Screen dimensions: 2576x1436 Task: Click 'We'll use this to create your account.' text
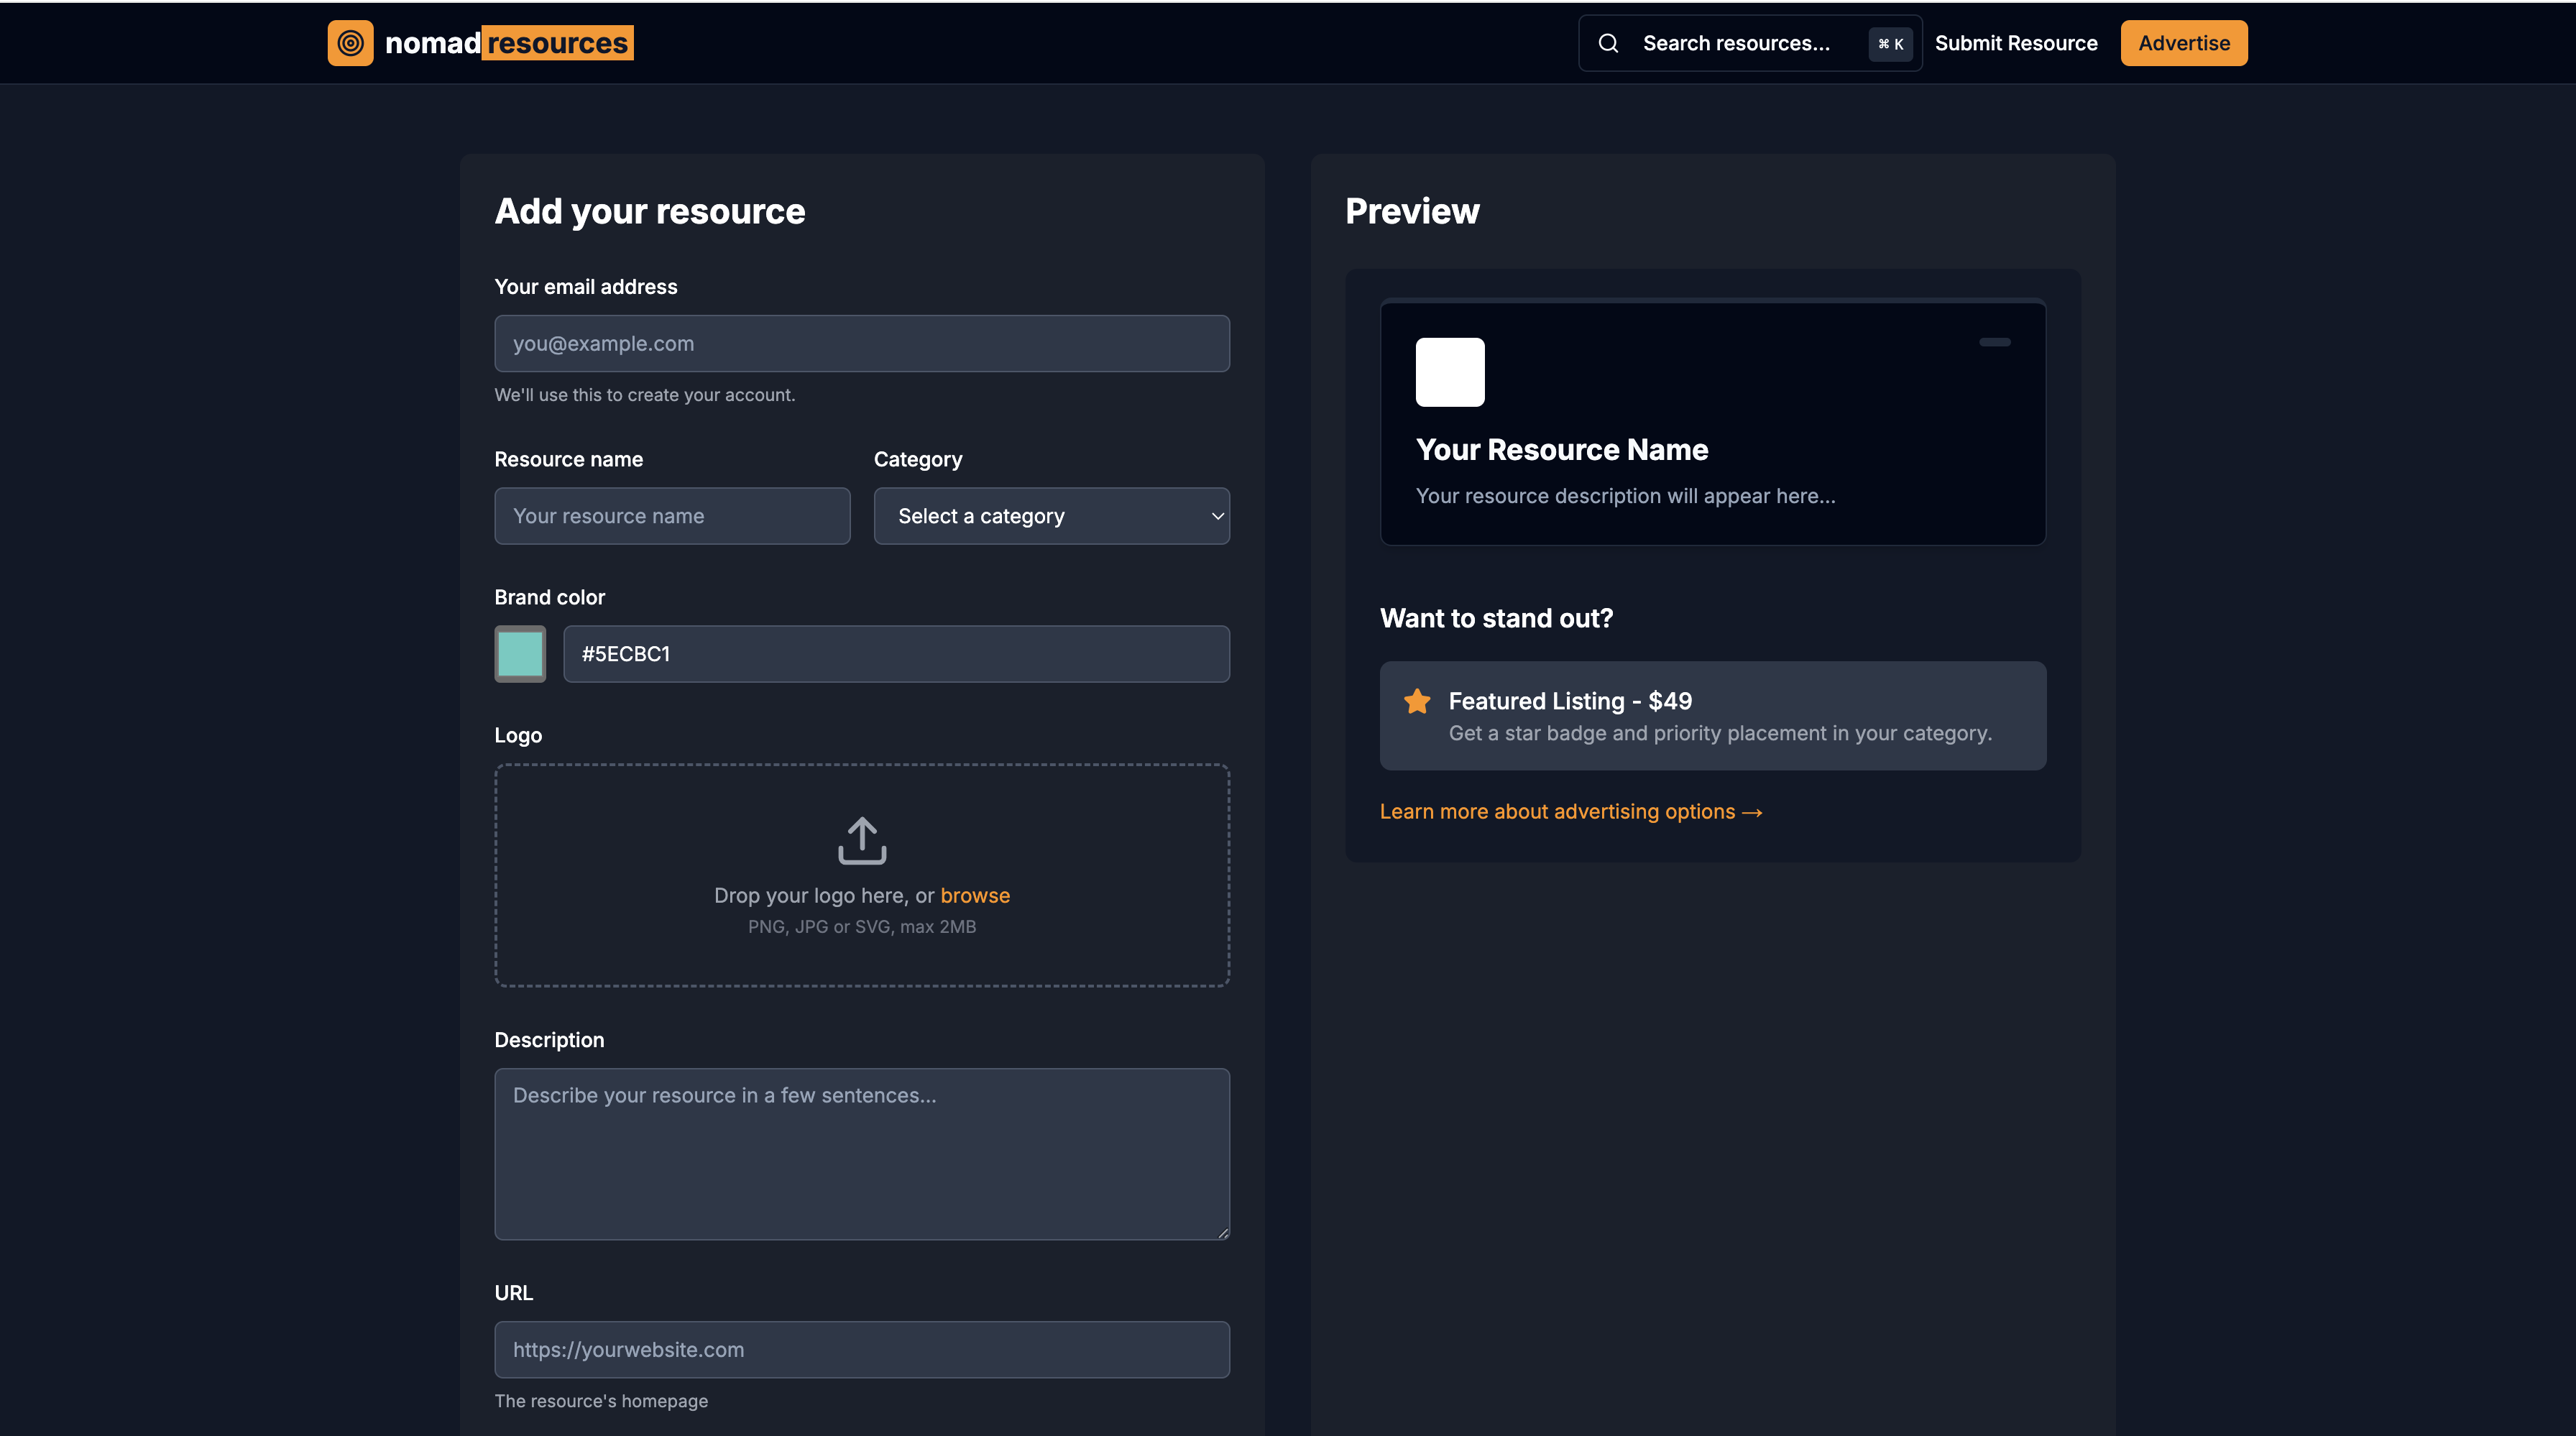[645, 395]
